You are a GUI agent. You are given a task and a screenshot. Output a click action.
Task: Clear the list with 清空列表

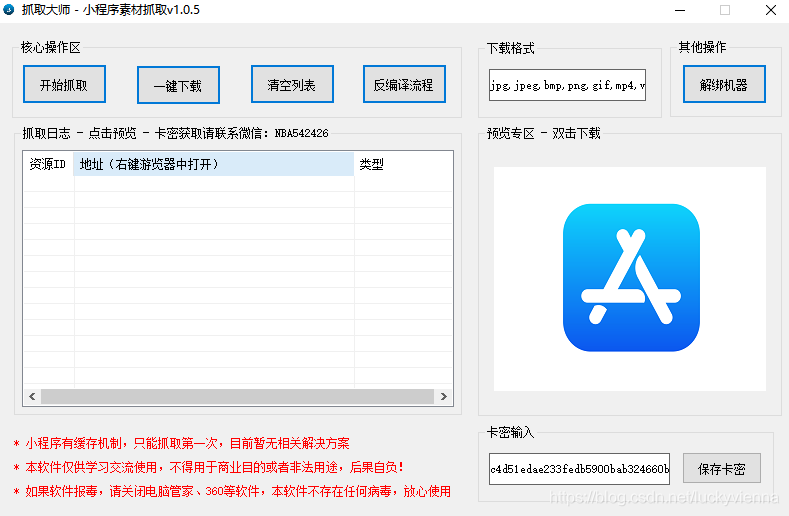click(x=292, y=84)
